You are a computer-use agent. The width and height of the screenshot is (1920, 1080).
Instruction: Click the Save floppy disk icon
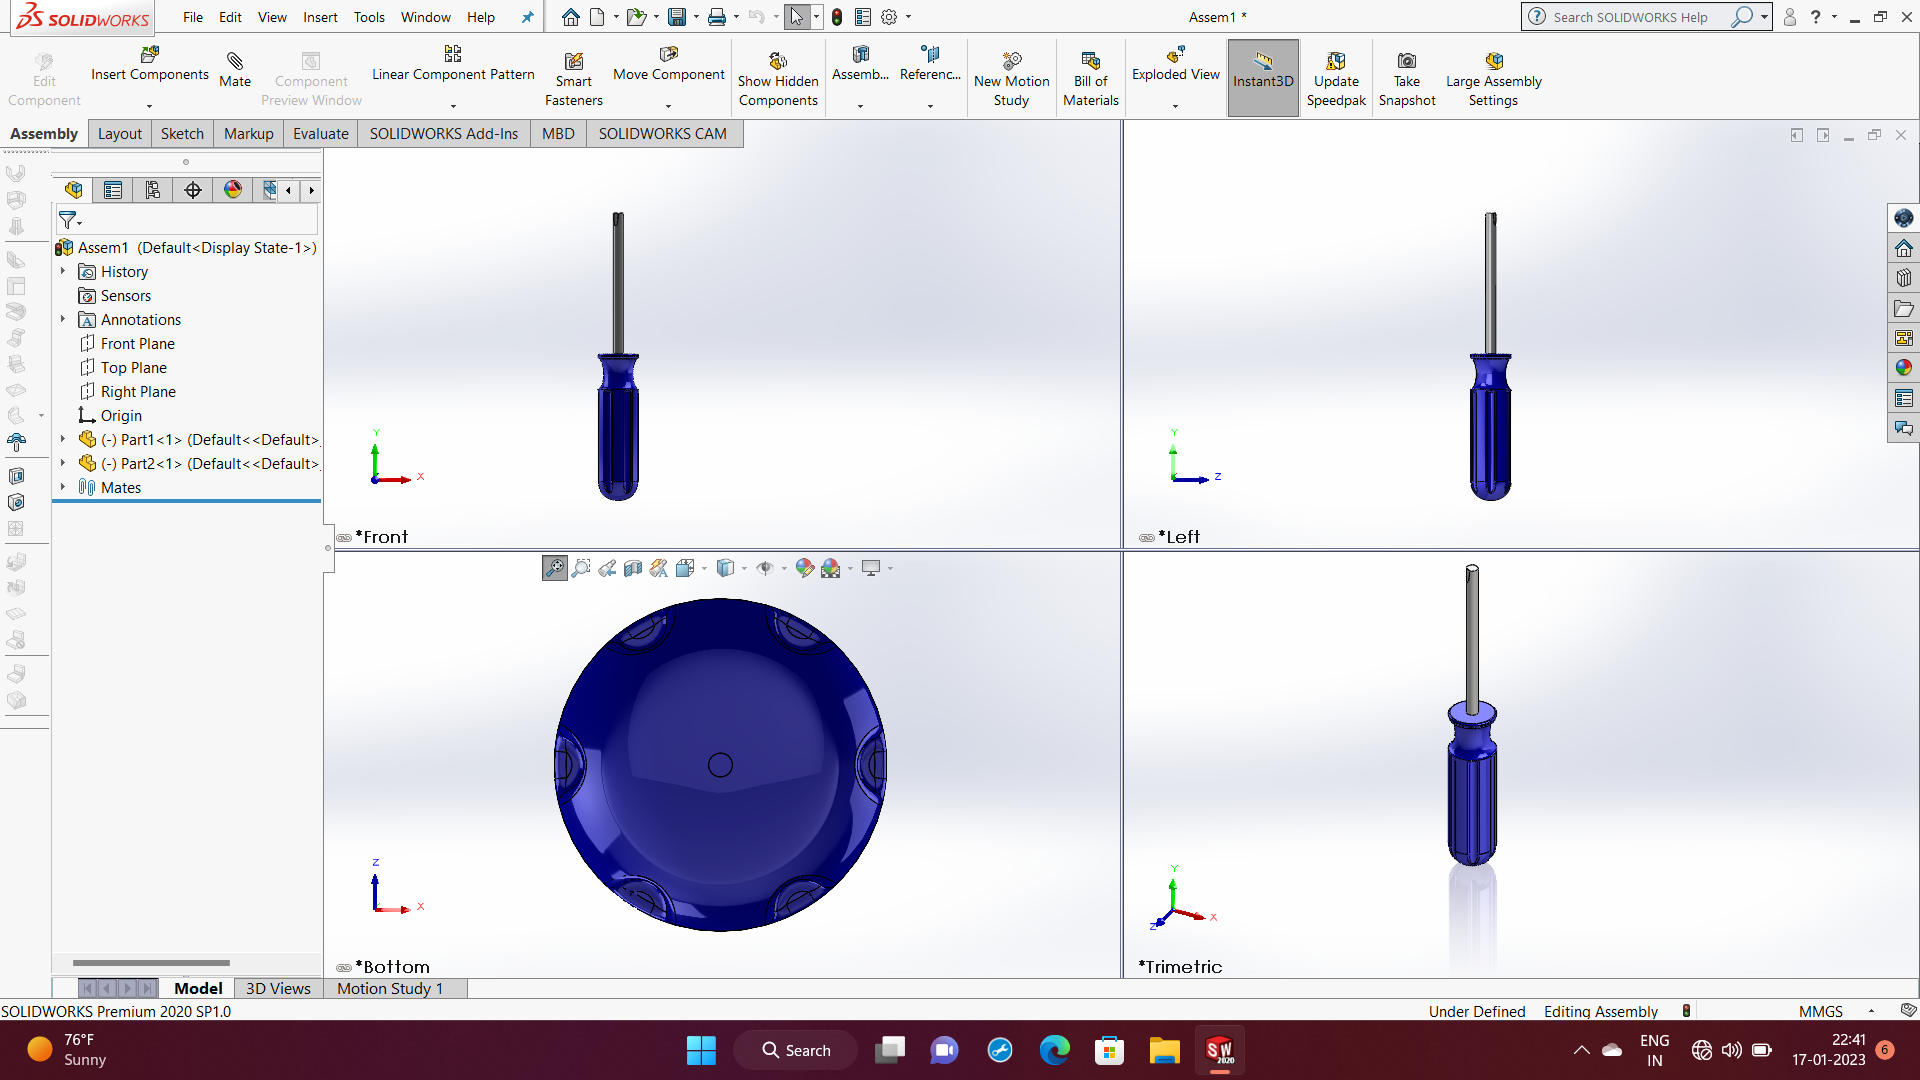tap(677, 17)
